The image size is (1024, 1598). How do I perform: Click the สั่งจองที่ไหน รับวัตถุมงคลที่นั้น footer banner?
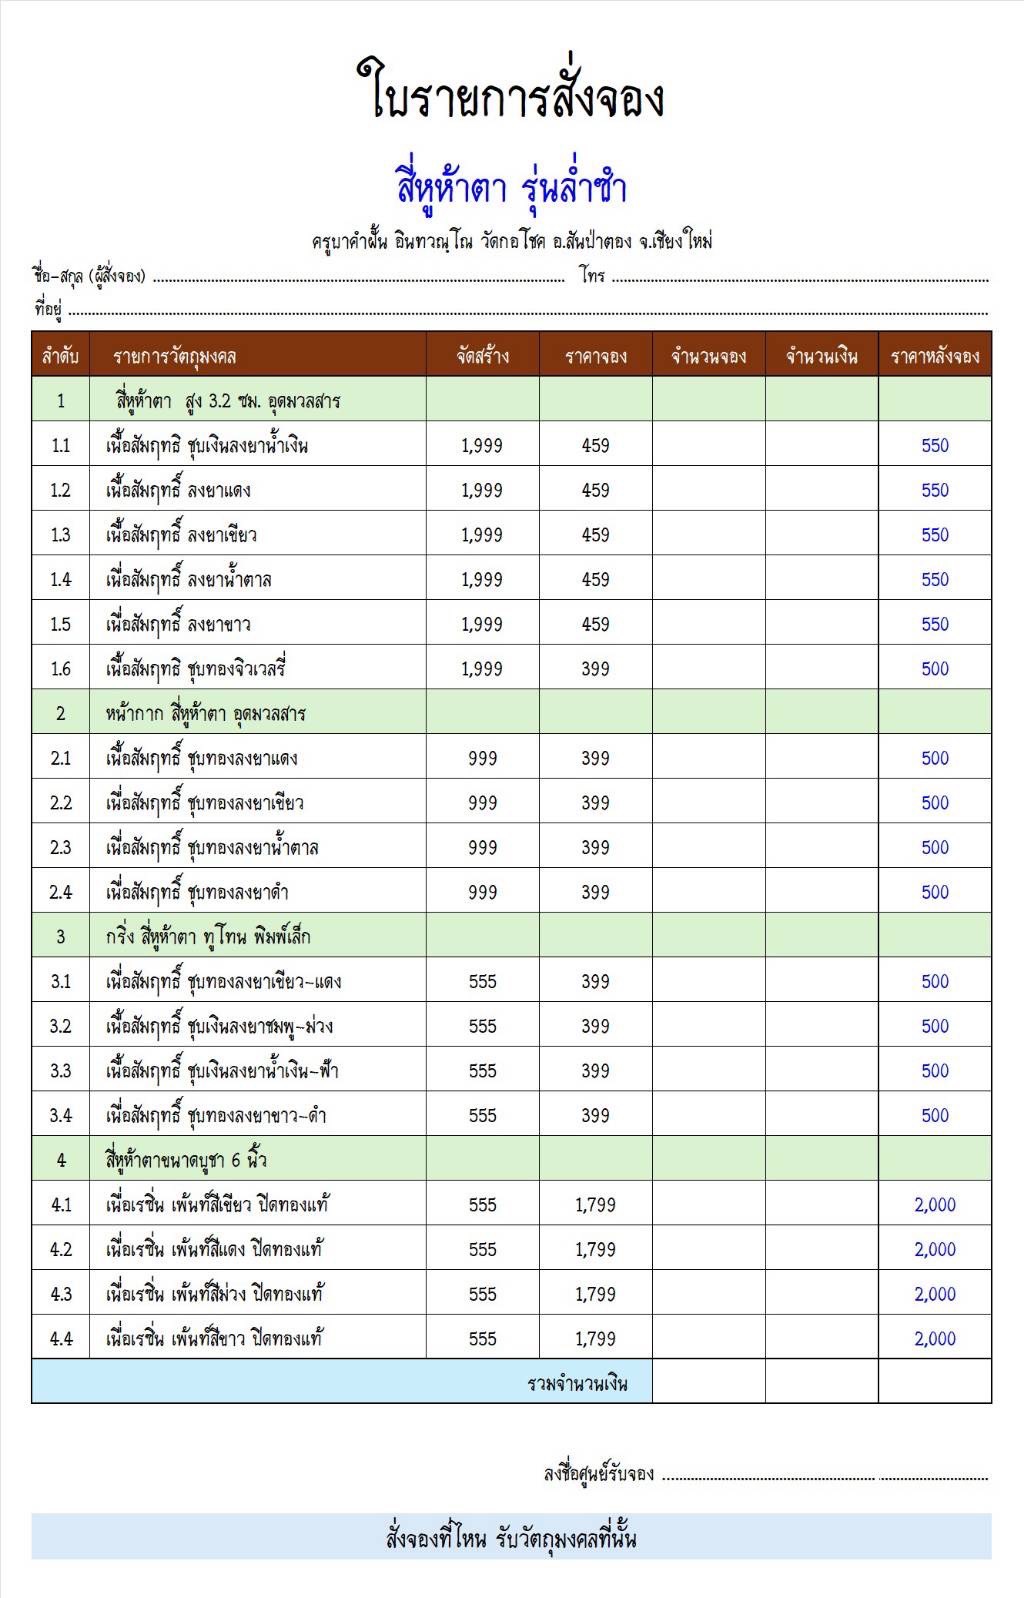(511, 1538)
